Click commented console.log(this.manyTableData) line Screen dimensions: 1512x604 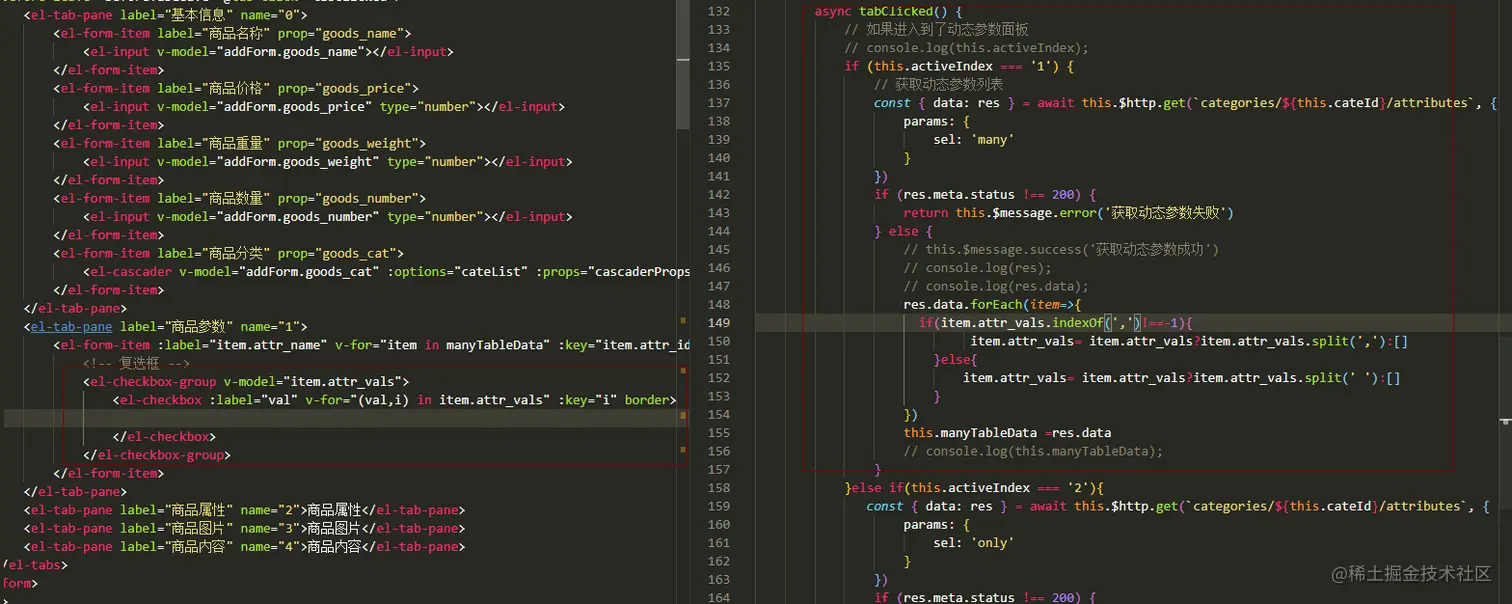[1033, 451]
